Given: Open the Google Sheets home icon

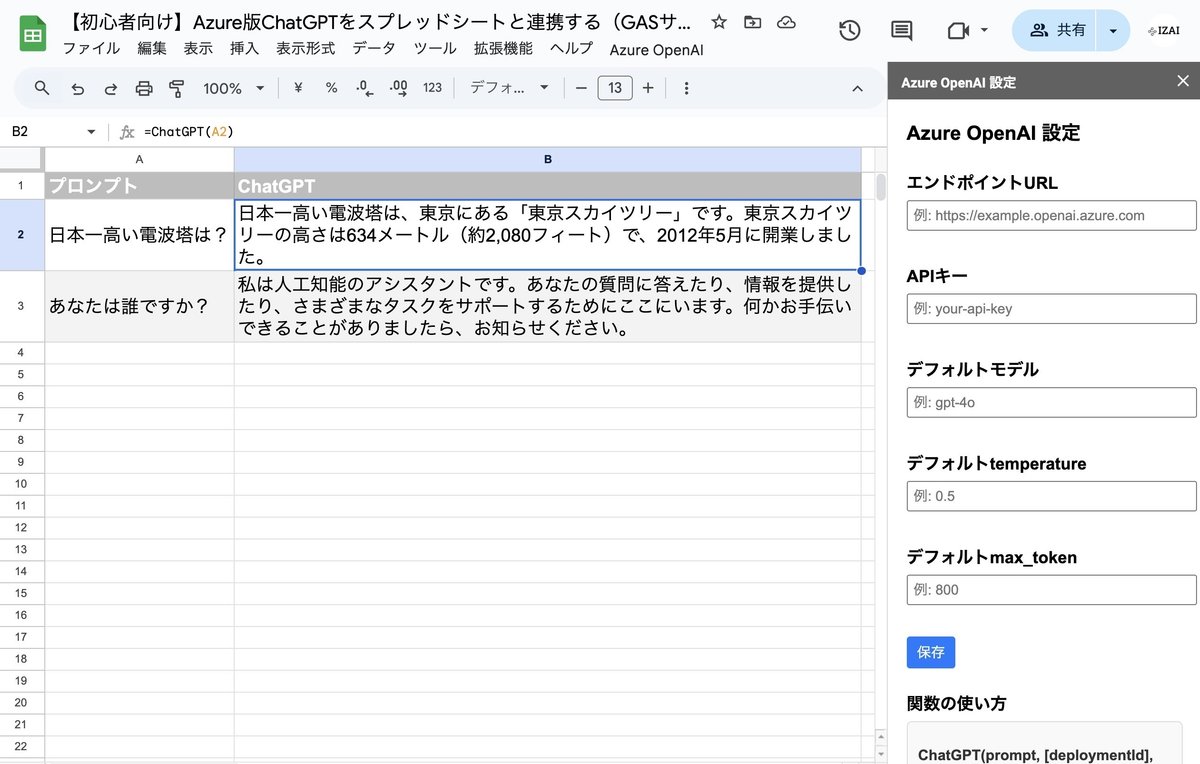Looking at the screenshot, I should click(x=33, y=35).
